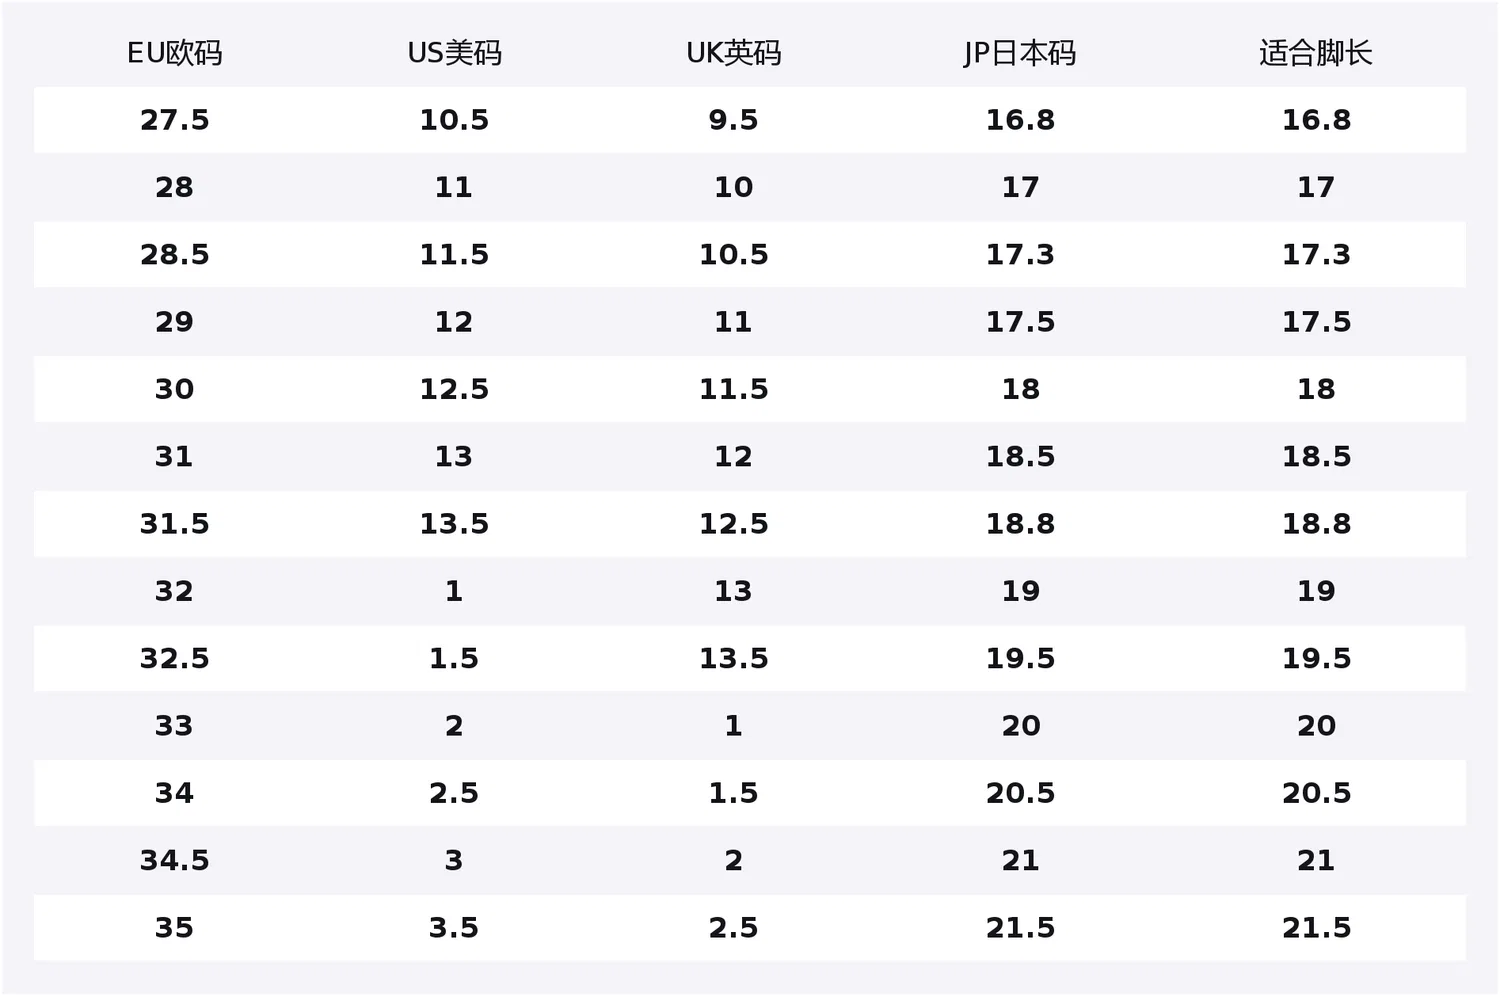Select US size 3.5 cell
Image resolution: width=1500 pixels, height=996 pixels.
point(454,928)
